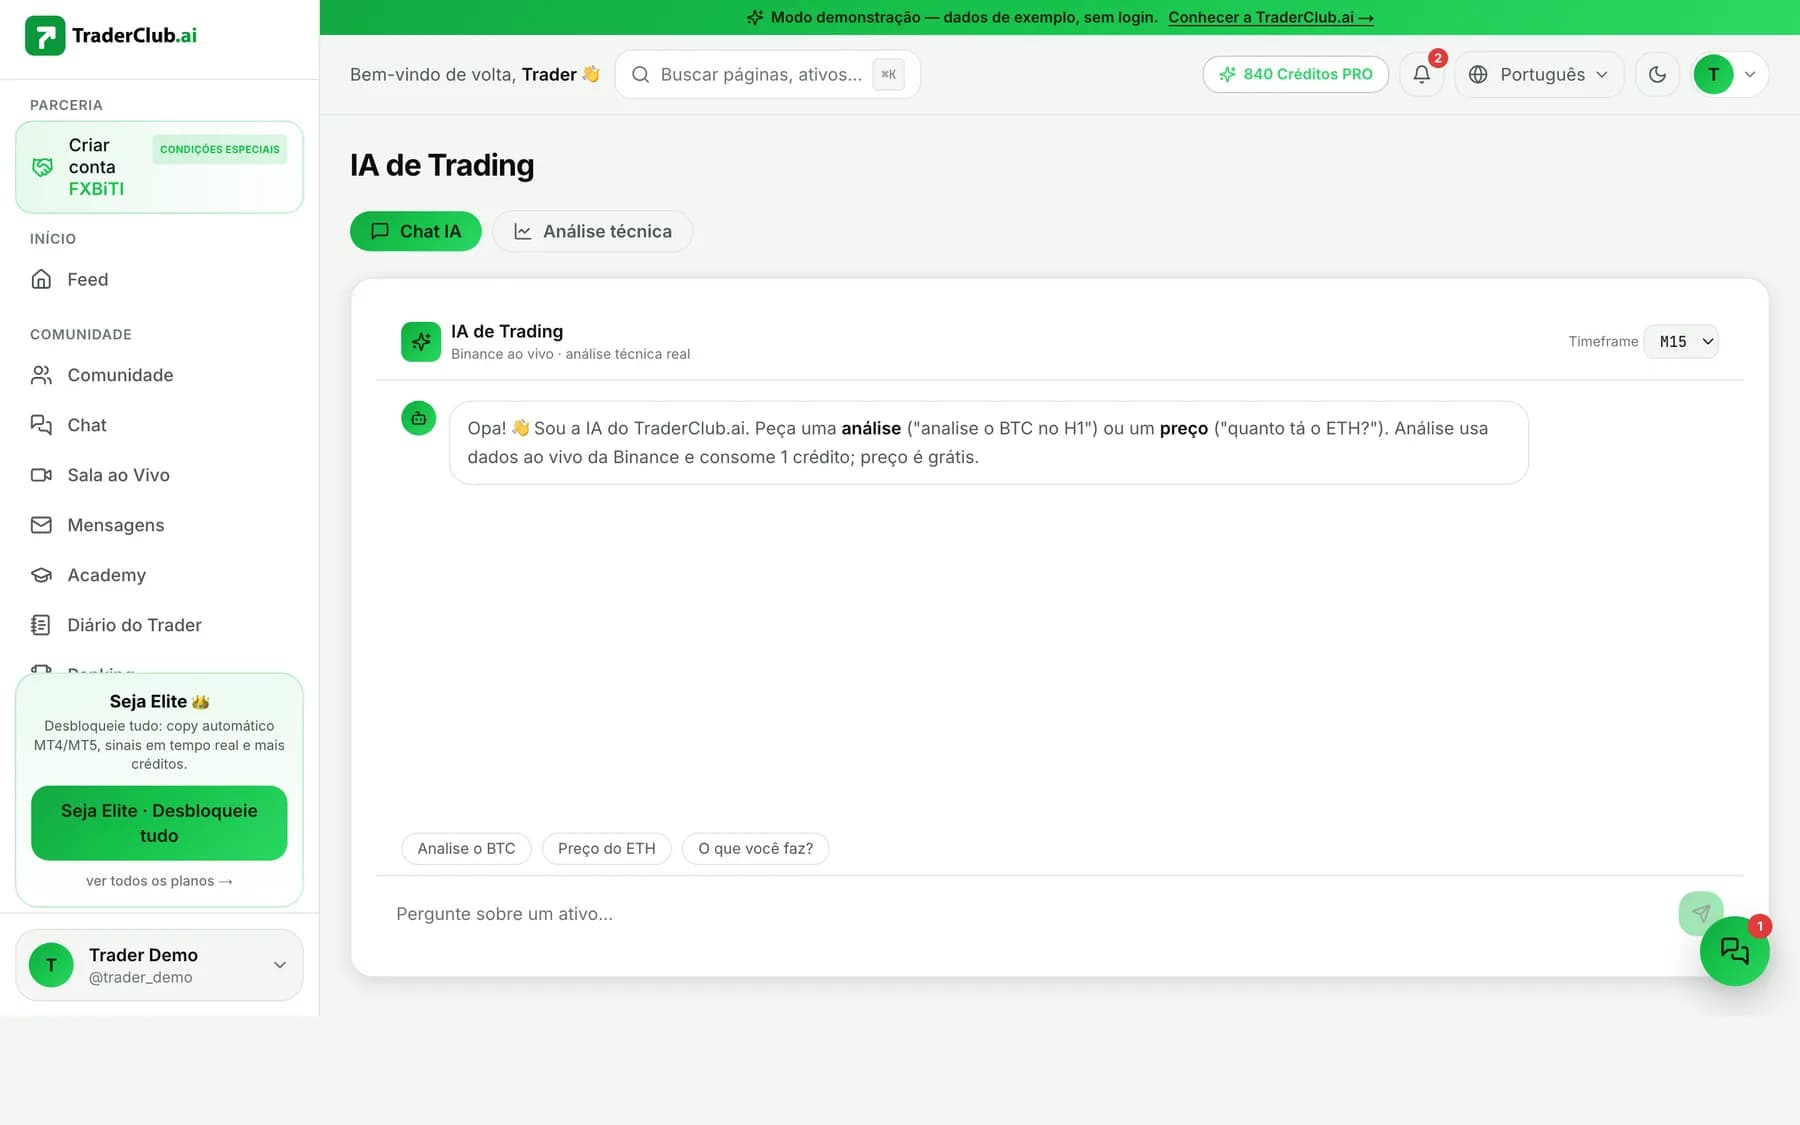The height and width of the screenshot is (1125, 1800).
Task: Open Diário do Trader
Action: (x=159, y=625)
